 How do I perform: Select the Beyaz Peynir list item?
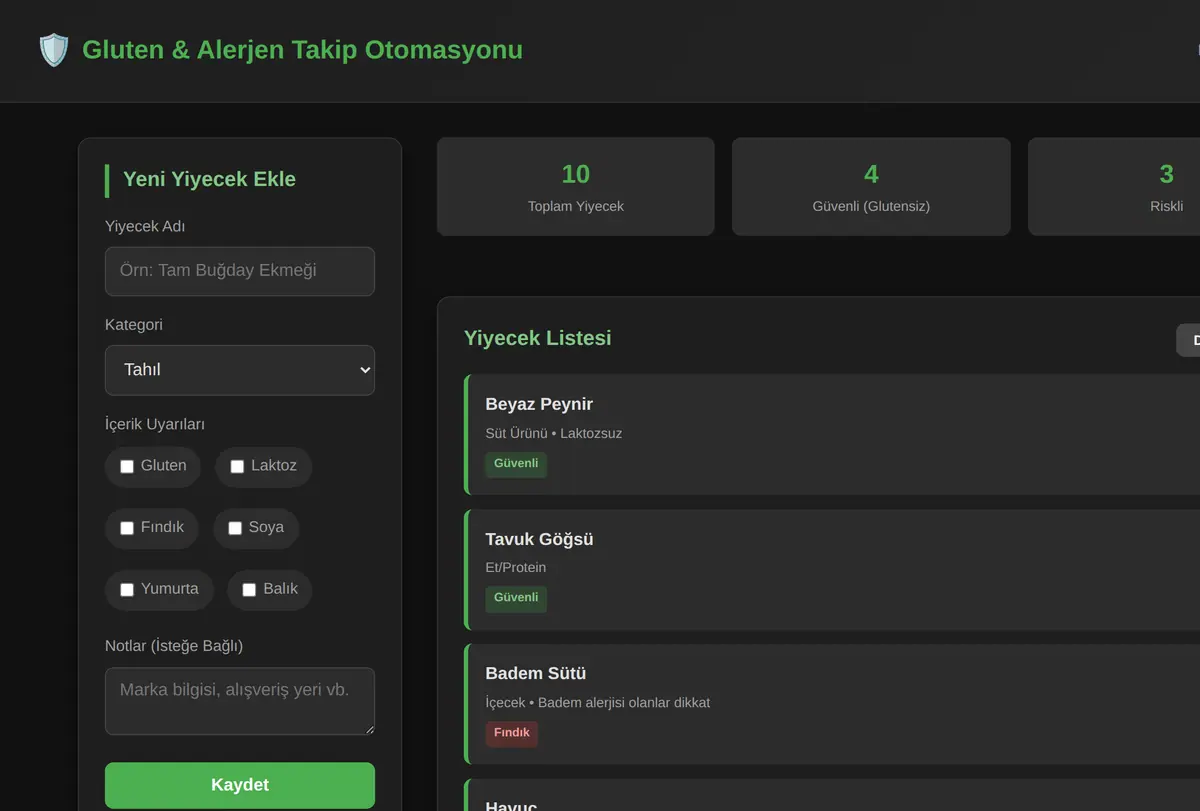click(x=832, y=435)
